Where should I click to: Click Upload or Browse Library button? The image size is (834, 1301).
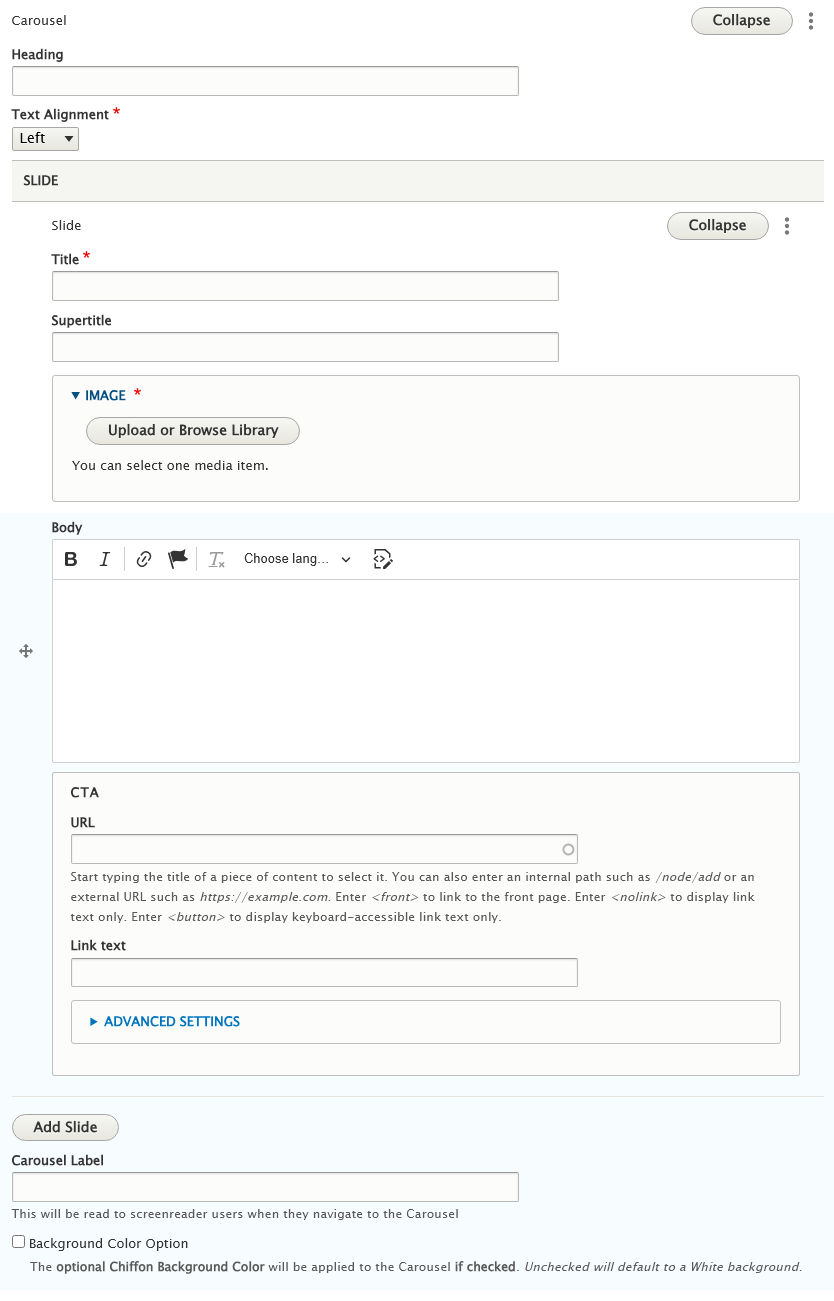coord(193,431)
